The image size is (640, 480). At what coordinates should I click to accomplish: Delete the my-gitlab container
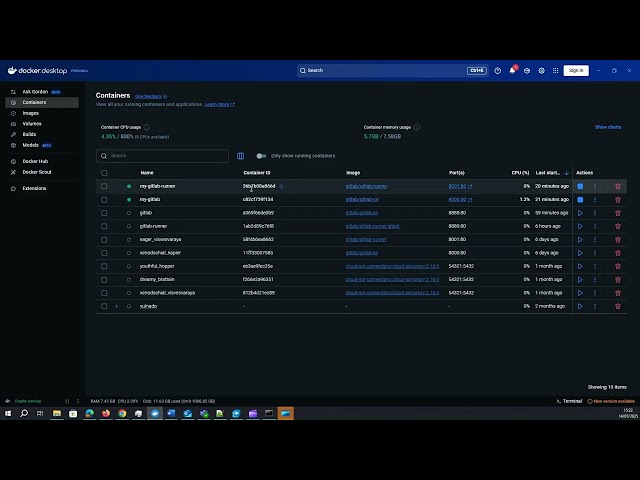pos(618,200)
